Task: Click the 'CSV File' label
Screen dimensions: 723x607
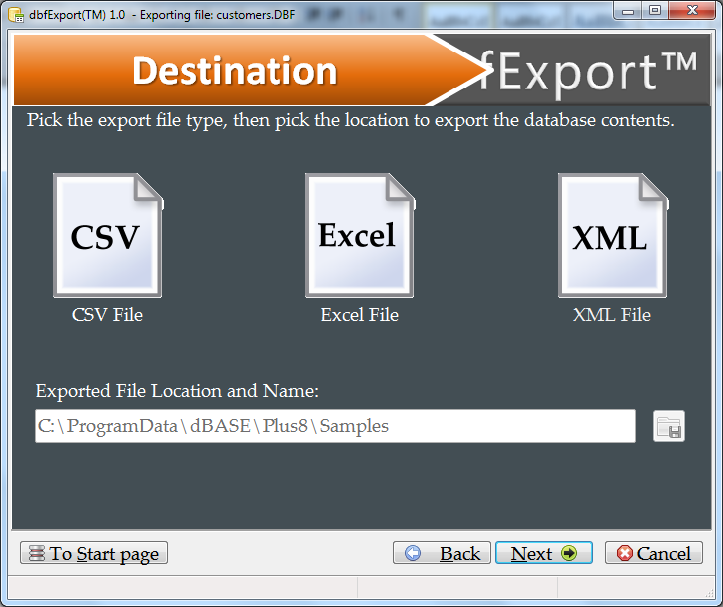Action: pos(107,315)
